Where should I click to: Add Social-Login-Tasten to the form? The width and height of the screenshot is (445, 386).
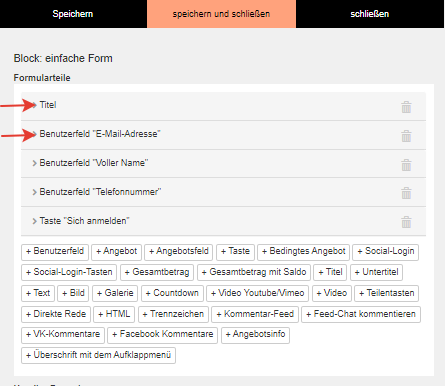[69, 272]
